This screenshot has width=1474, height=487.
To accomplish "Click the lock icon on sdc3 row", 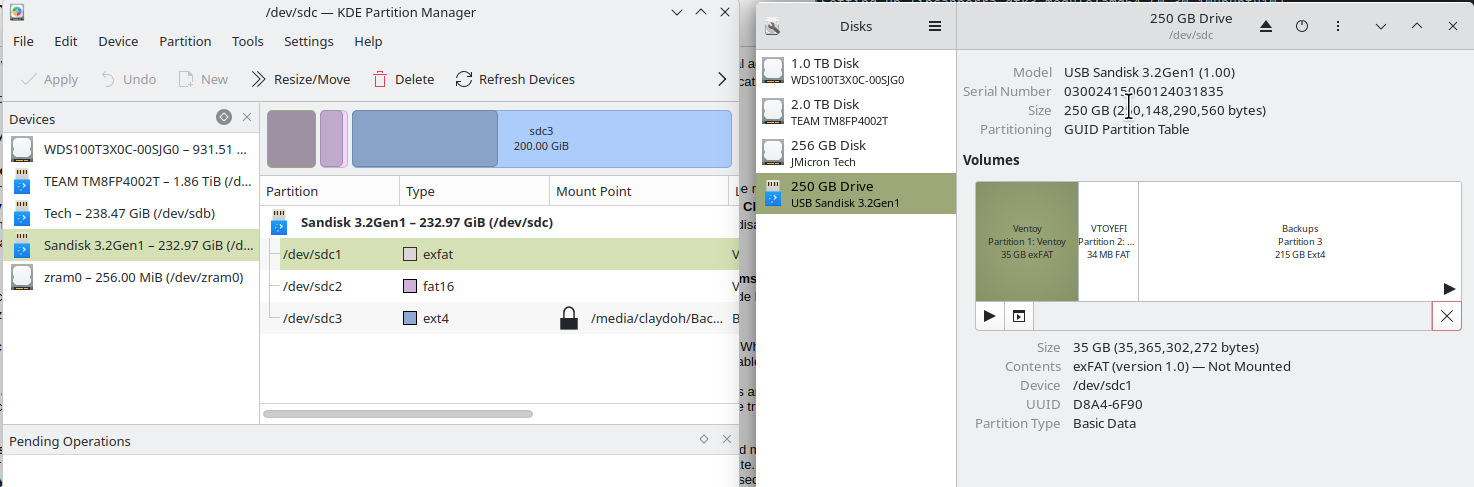I will [569, 318].
